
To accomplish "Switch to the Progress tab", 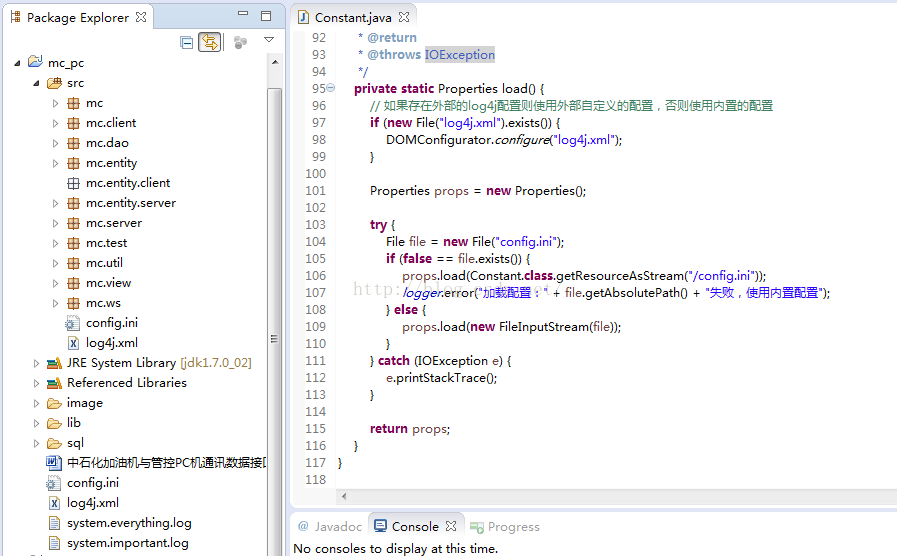I will coord(505,527).
